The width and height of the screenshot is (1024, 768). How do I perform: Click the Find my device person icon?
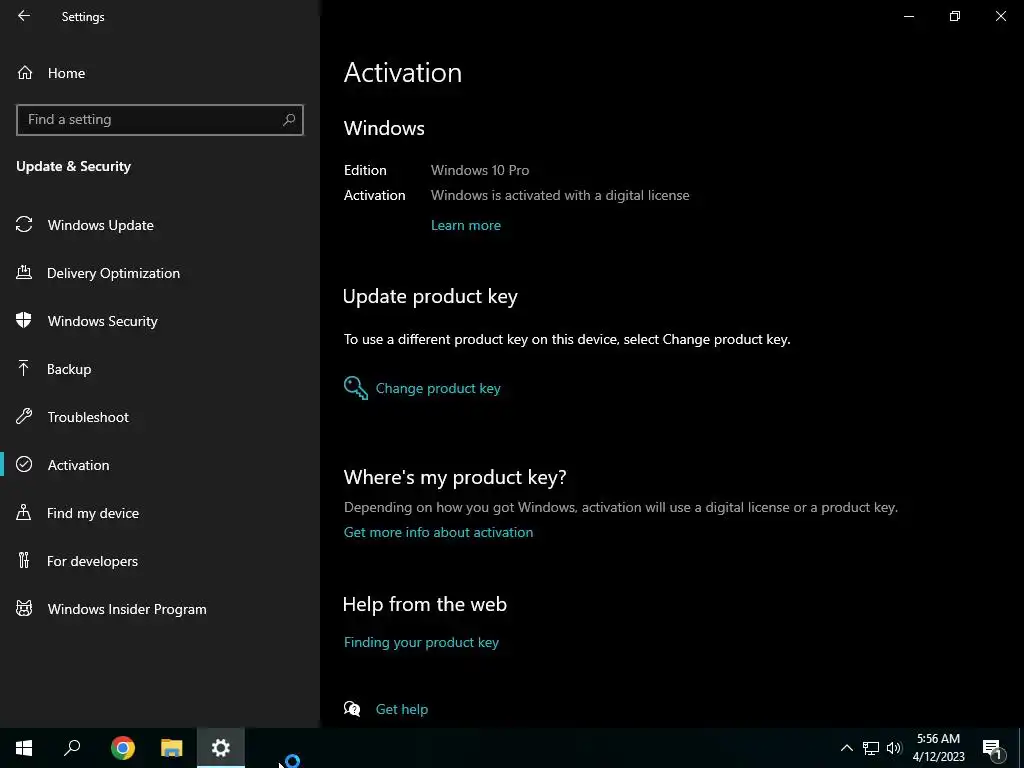(x=24, y=513)
